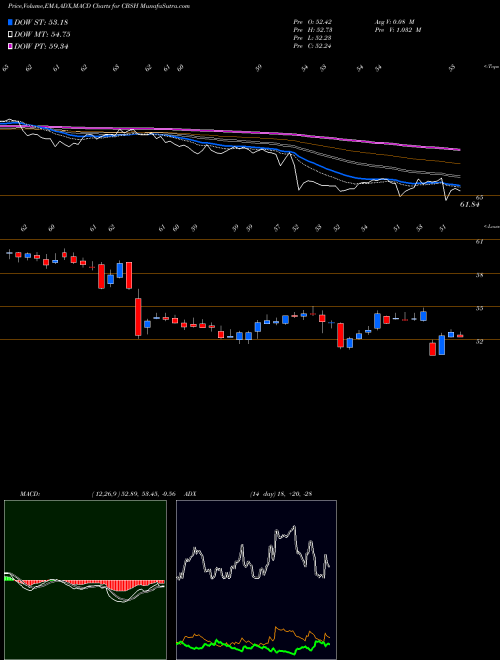Click the end of the magenta EMA line
This screenshot has width=500, height=660.
coord(459,149)
